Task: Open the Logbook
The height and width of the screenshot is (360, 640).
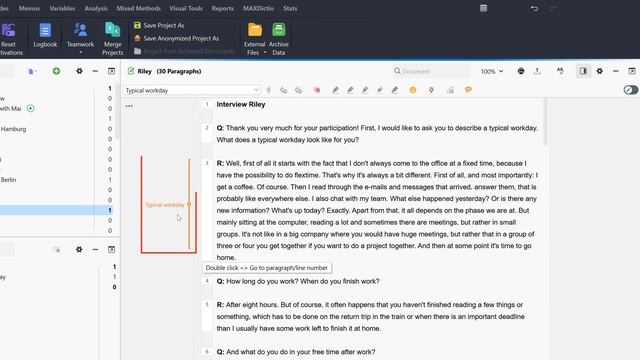Action: [x=45, y=36]
